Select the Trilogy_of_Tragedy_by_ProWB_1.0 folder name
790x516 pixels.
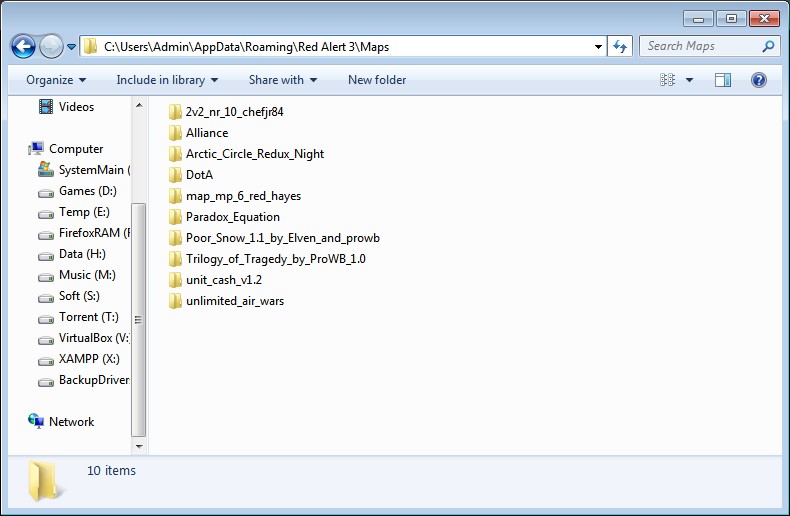276,259
